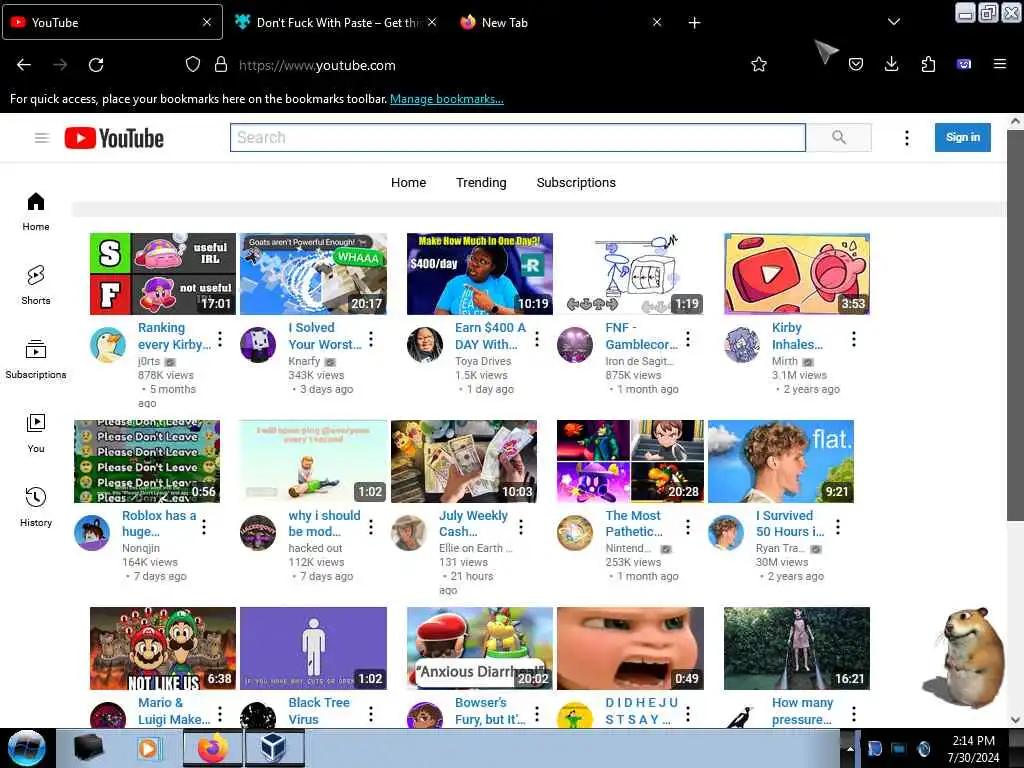1024x768 pixels.
Task: Open the Pocket save icon
Action: pyautogui.click(x=856, y=65)
